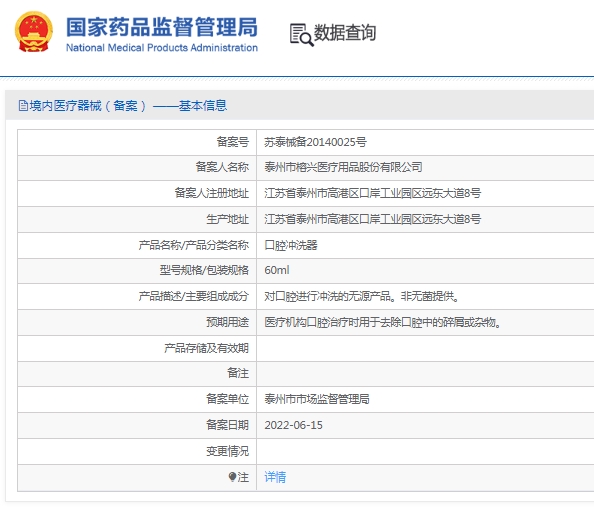Select the 60ml specification value
594x507 pixels.
(277, 270)
